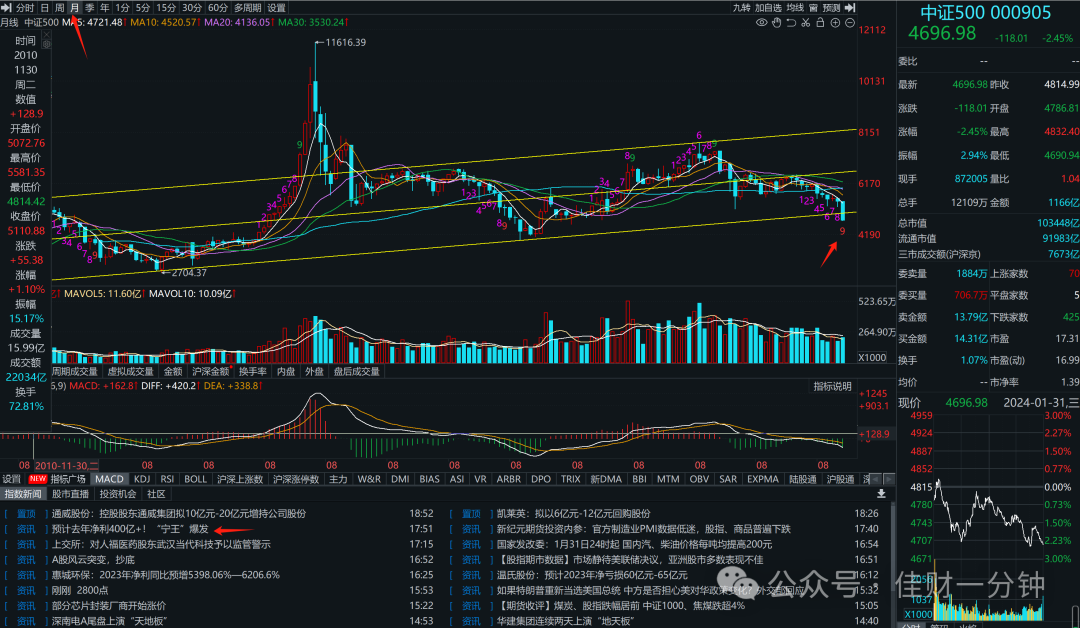Select the DMI indicator tab
The width and height of the screenshot is (1080, 628).
tap(400, 479)
